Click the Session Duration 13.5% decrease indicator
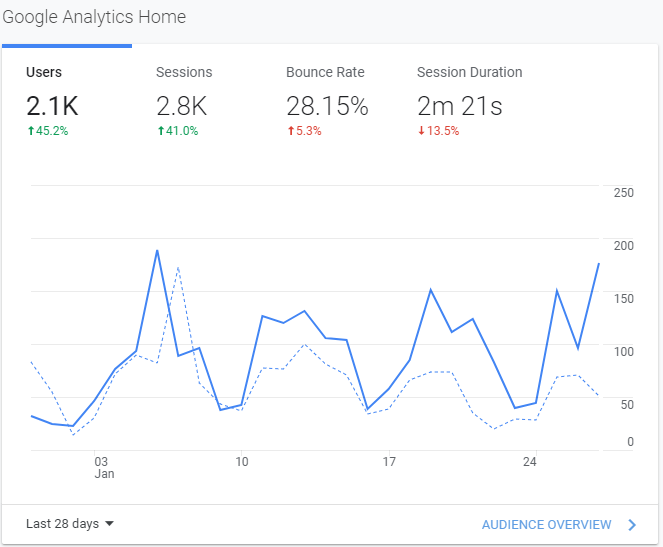The width and height of the screenshot is (663, 547). pyautogui.click(x=438, y=131)
